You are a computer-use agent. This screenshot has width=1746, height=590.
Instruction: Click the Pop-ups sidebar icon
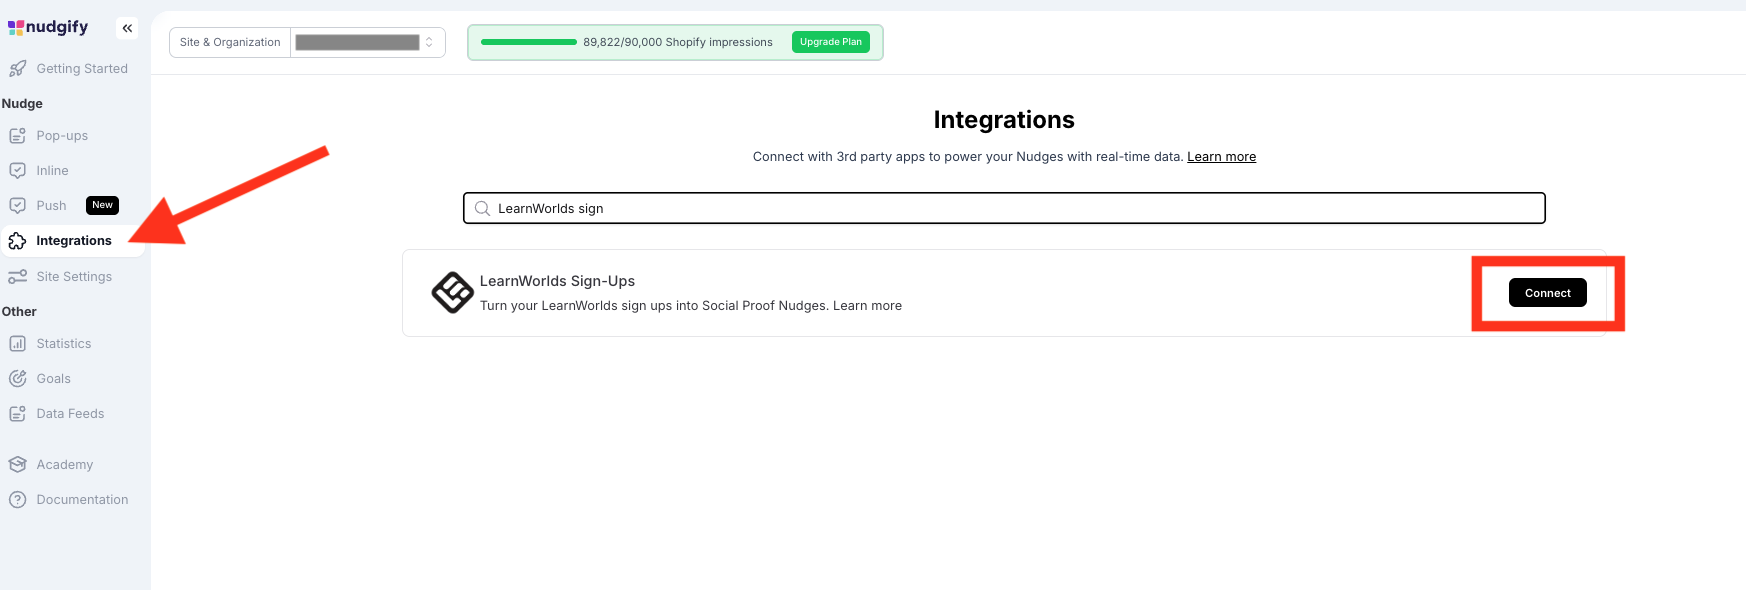point(17,136)
